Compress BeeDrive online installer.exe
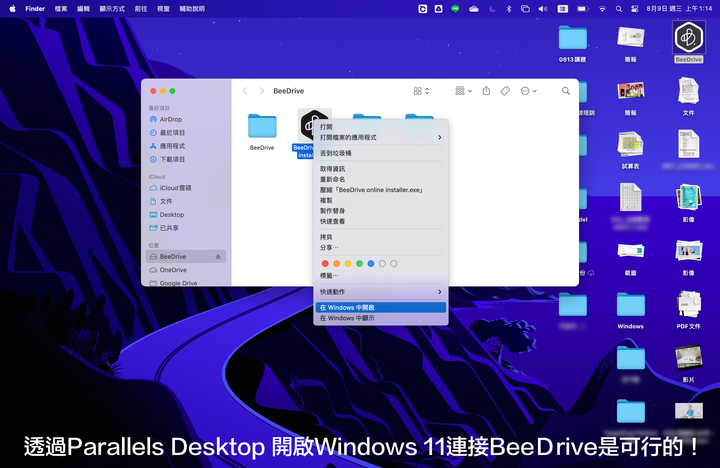Screen dimensions: 720x468 click(380, 190)
